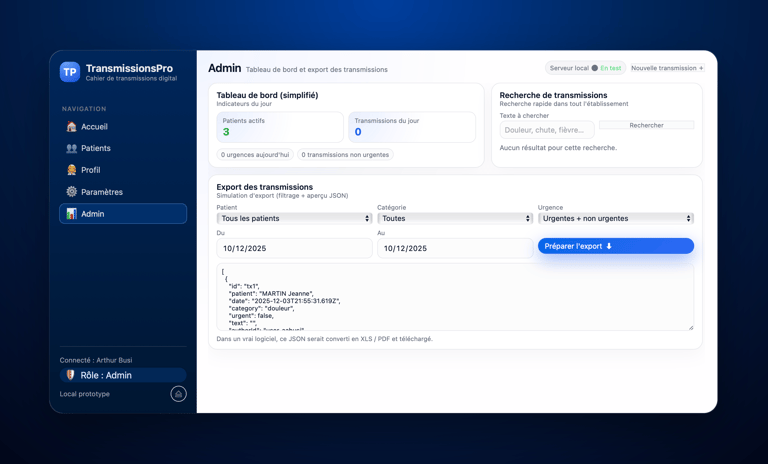
Task: Expand the Catégorie dropdown 'Toutes'
Action: click(x=455, y=219)
